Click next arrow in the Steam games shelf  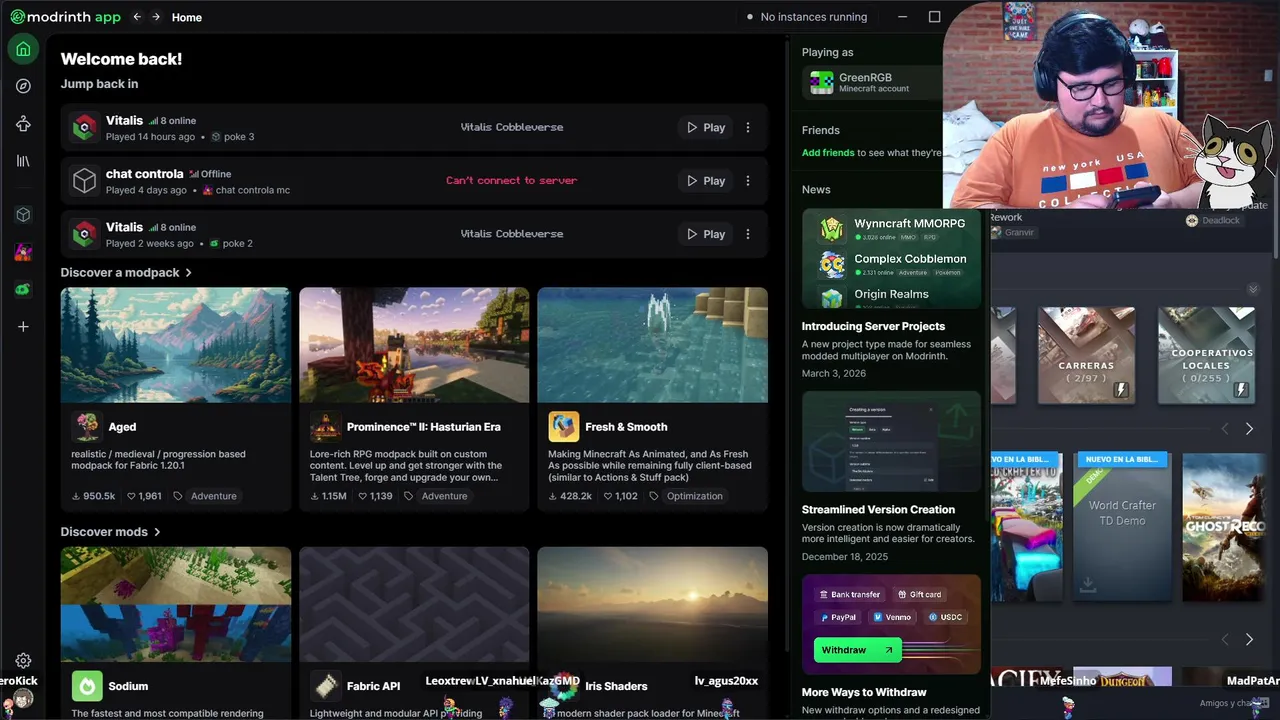1249,639
